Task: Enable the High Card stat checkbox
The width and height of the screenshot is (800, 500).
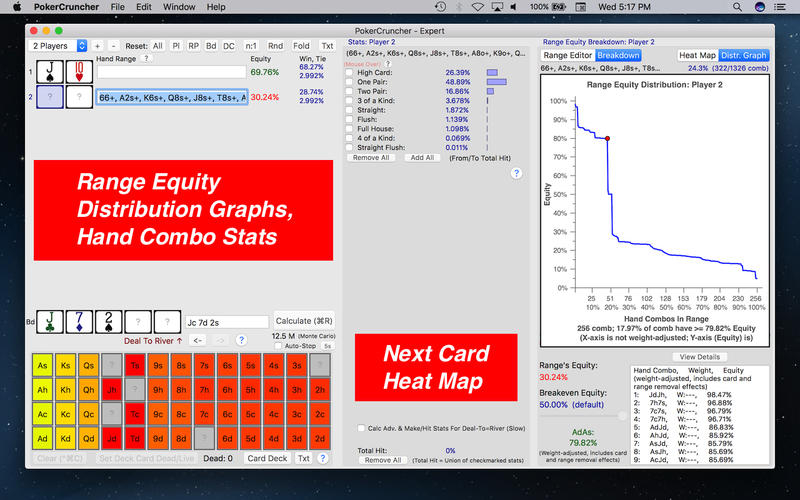Action: tap(348, 73)
